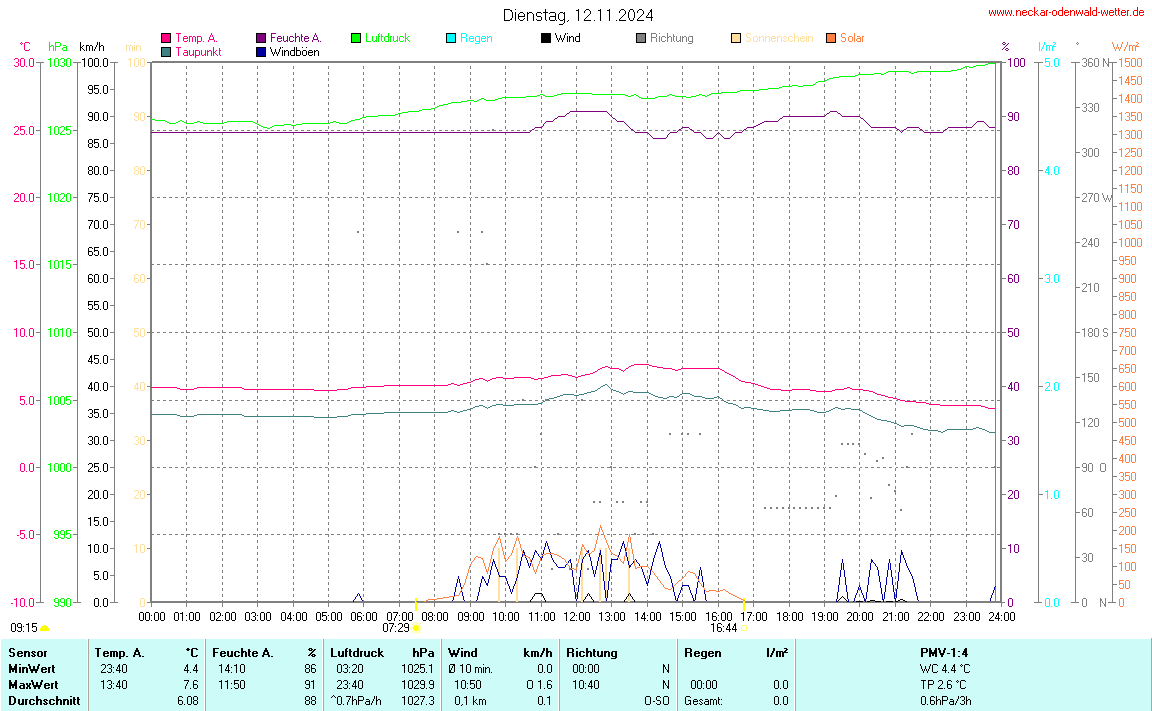Click the sunrise marker at 07:29
Viewport: 1152px width, 711px height.
click(416, 628)
